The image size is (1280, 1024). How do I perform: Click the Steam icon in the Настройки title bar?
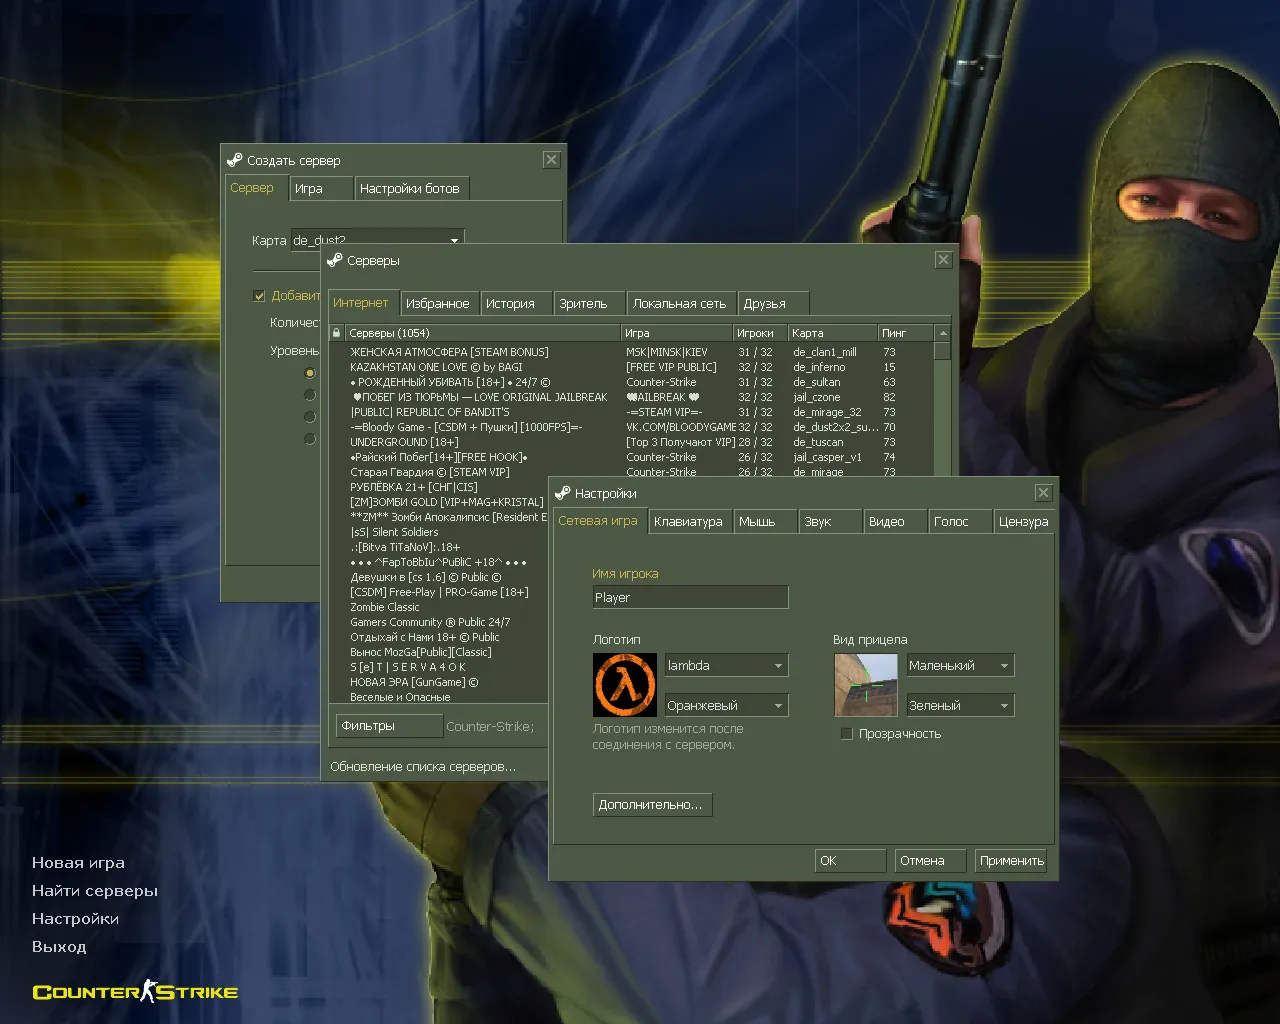click(x=562, y=492)
